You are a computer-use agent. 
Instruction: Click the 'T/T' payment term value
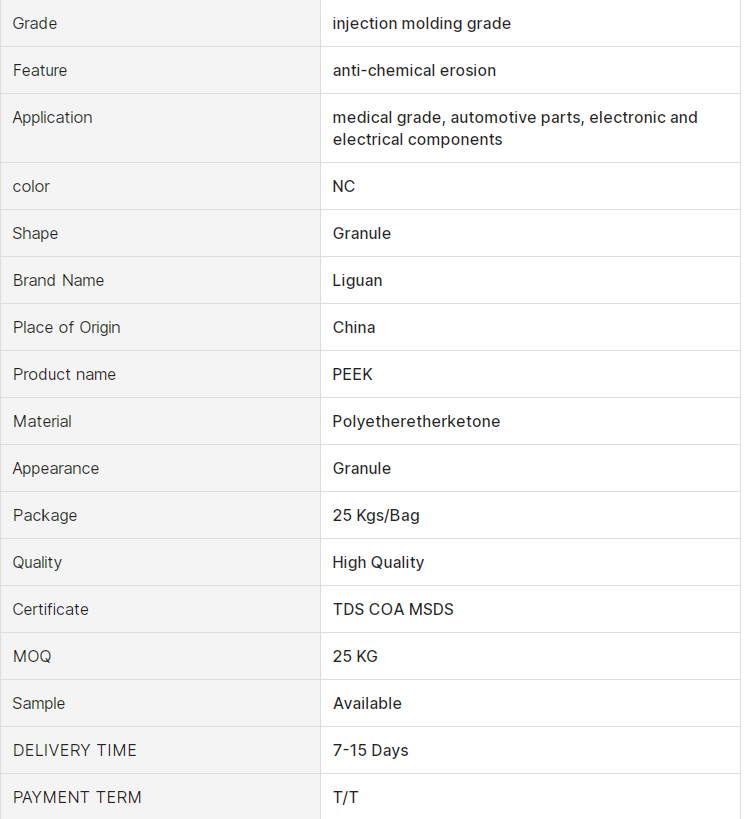coord(345,797)
